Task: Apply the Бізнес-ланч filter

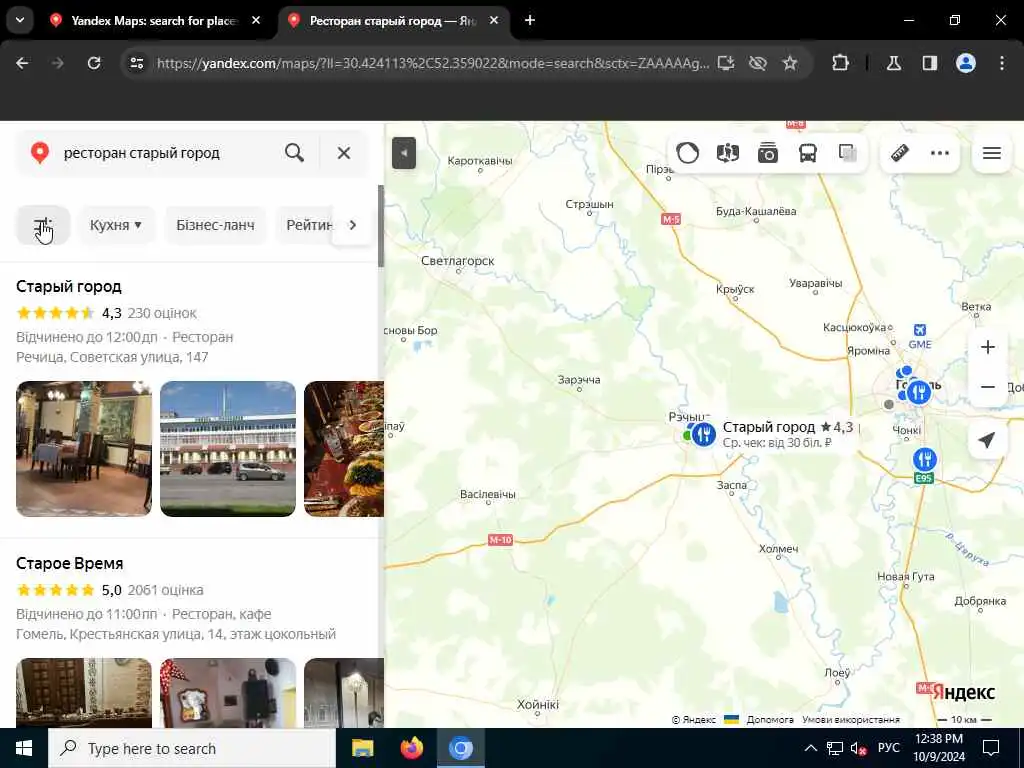Action: (x=216, y=225)
